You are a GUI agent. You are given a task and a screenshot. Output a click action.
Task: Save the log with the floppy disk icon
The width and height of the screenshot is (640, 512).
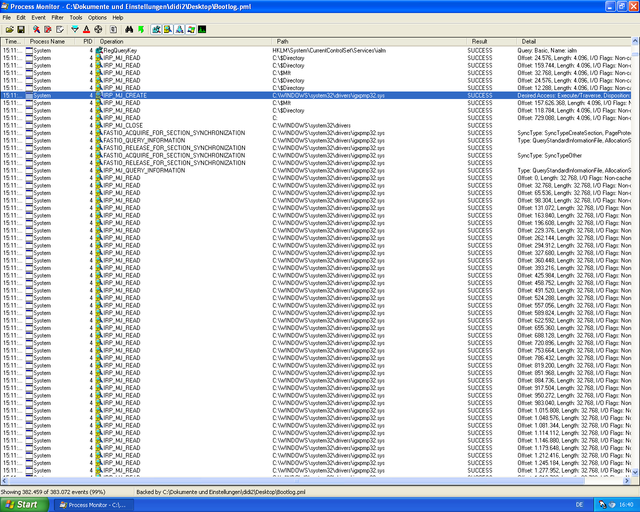[x=21, y=29]
